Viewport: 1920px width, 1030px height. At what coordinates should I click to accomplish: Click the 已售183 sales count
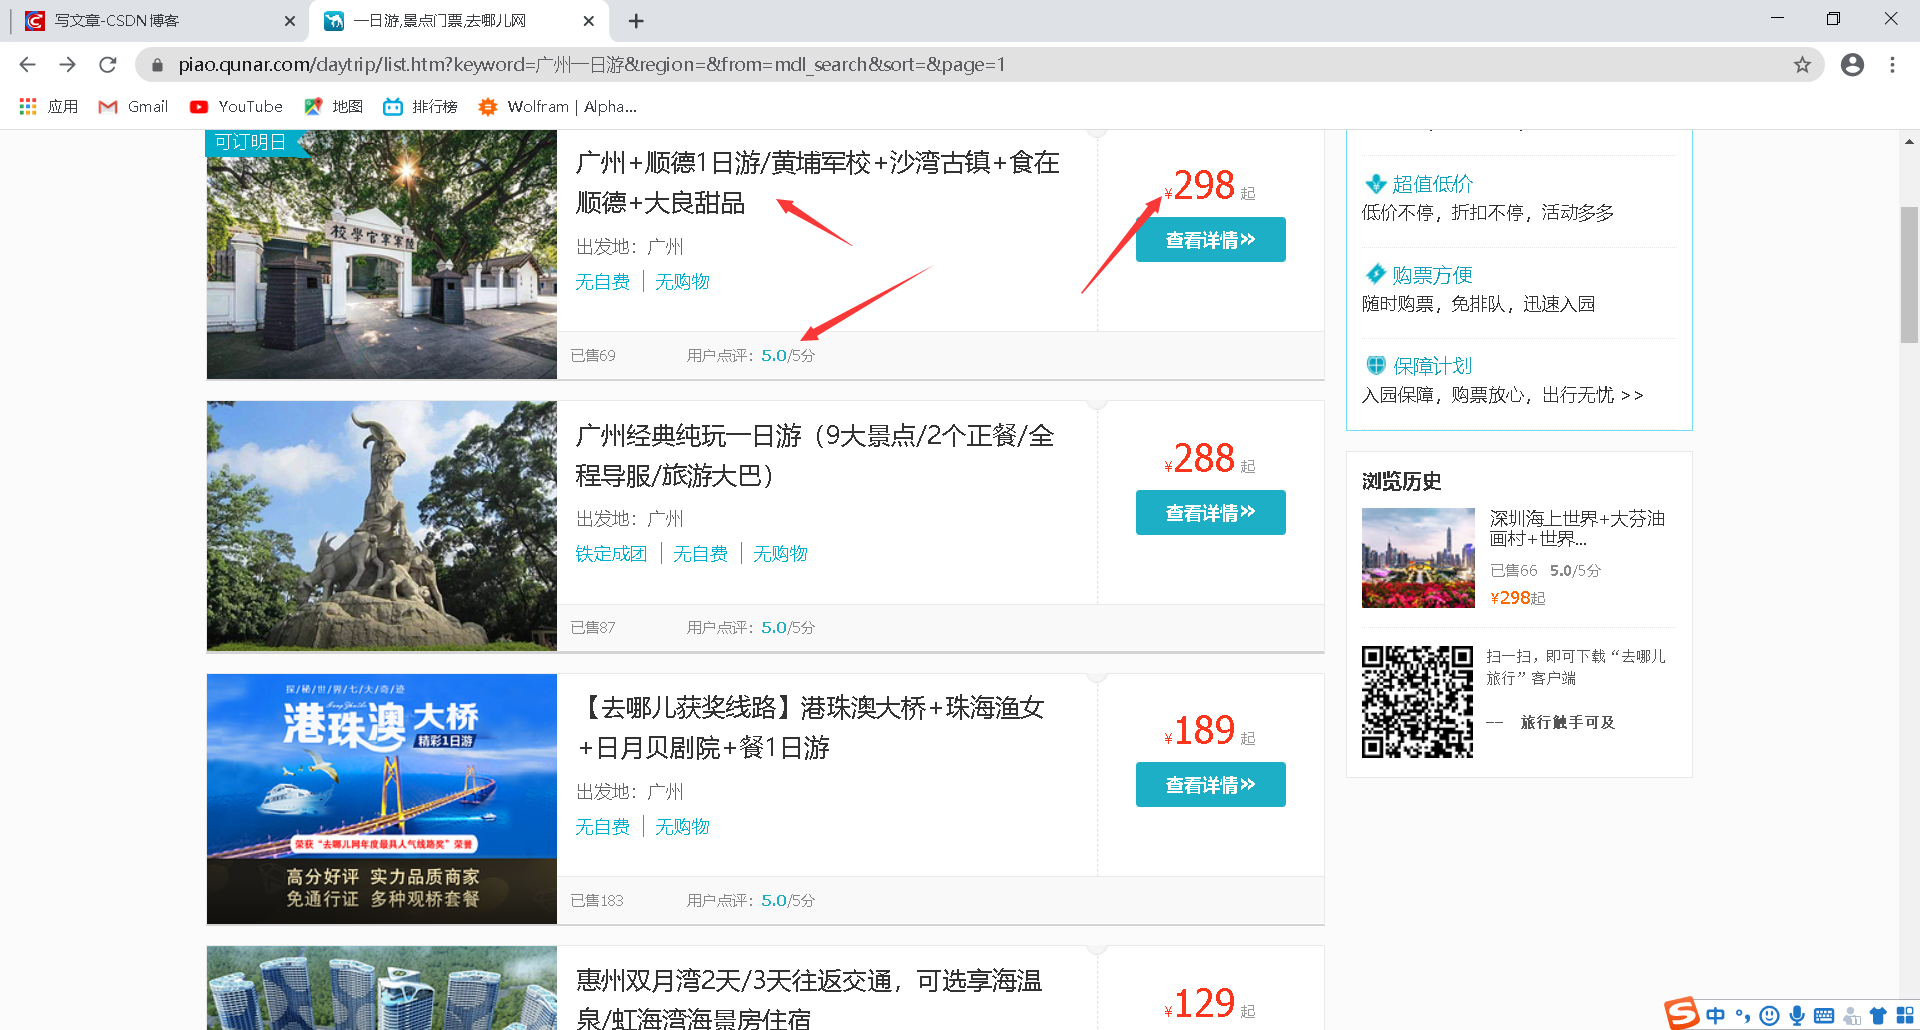click(597, 901)
